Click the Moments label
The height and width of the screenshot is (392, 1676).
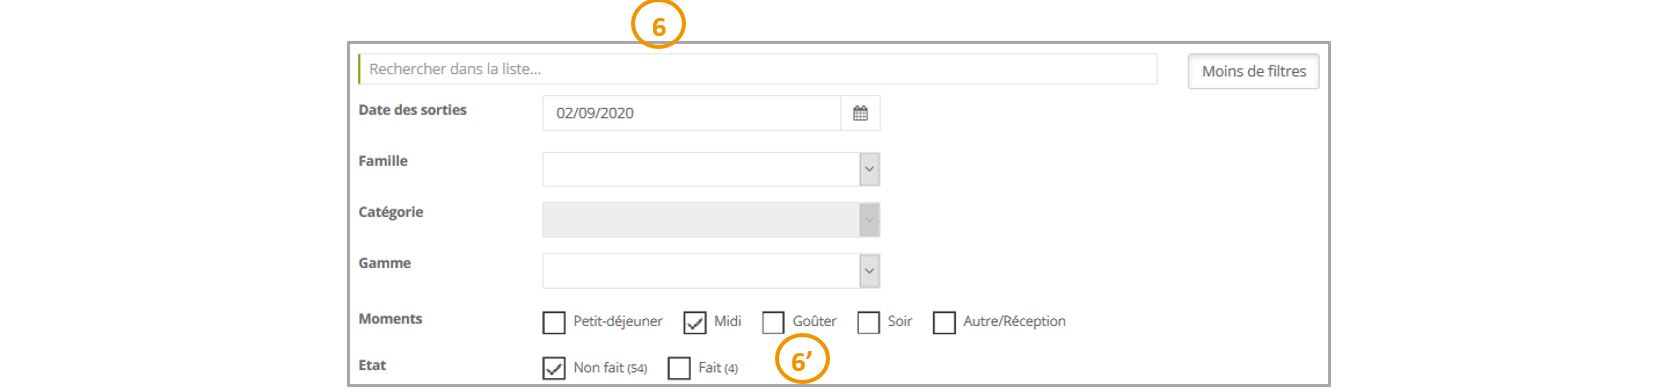coord(390,319)
